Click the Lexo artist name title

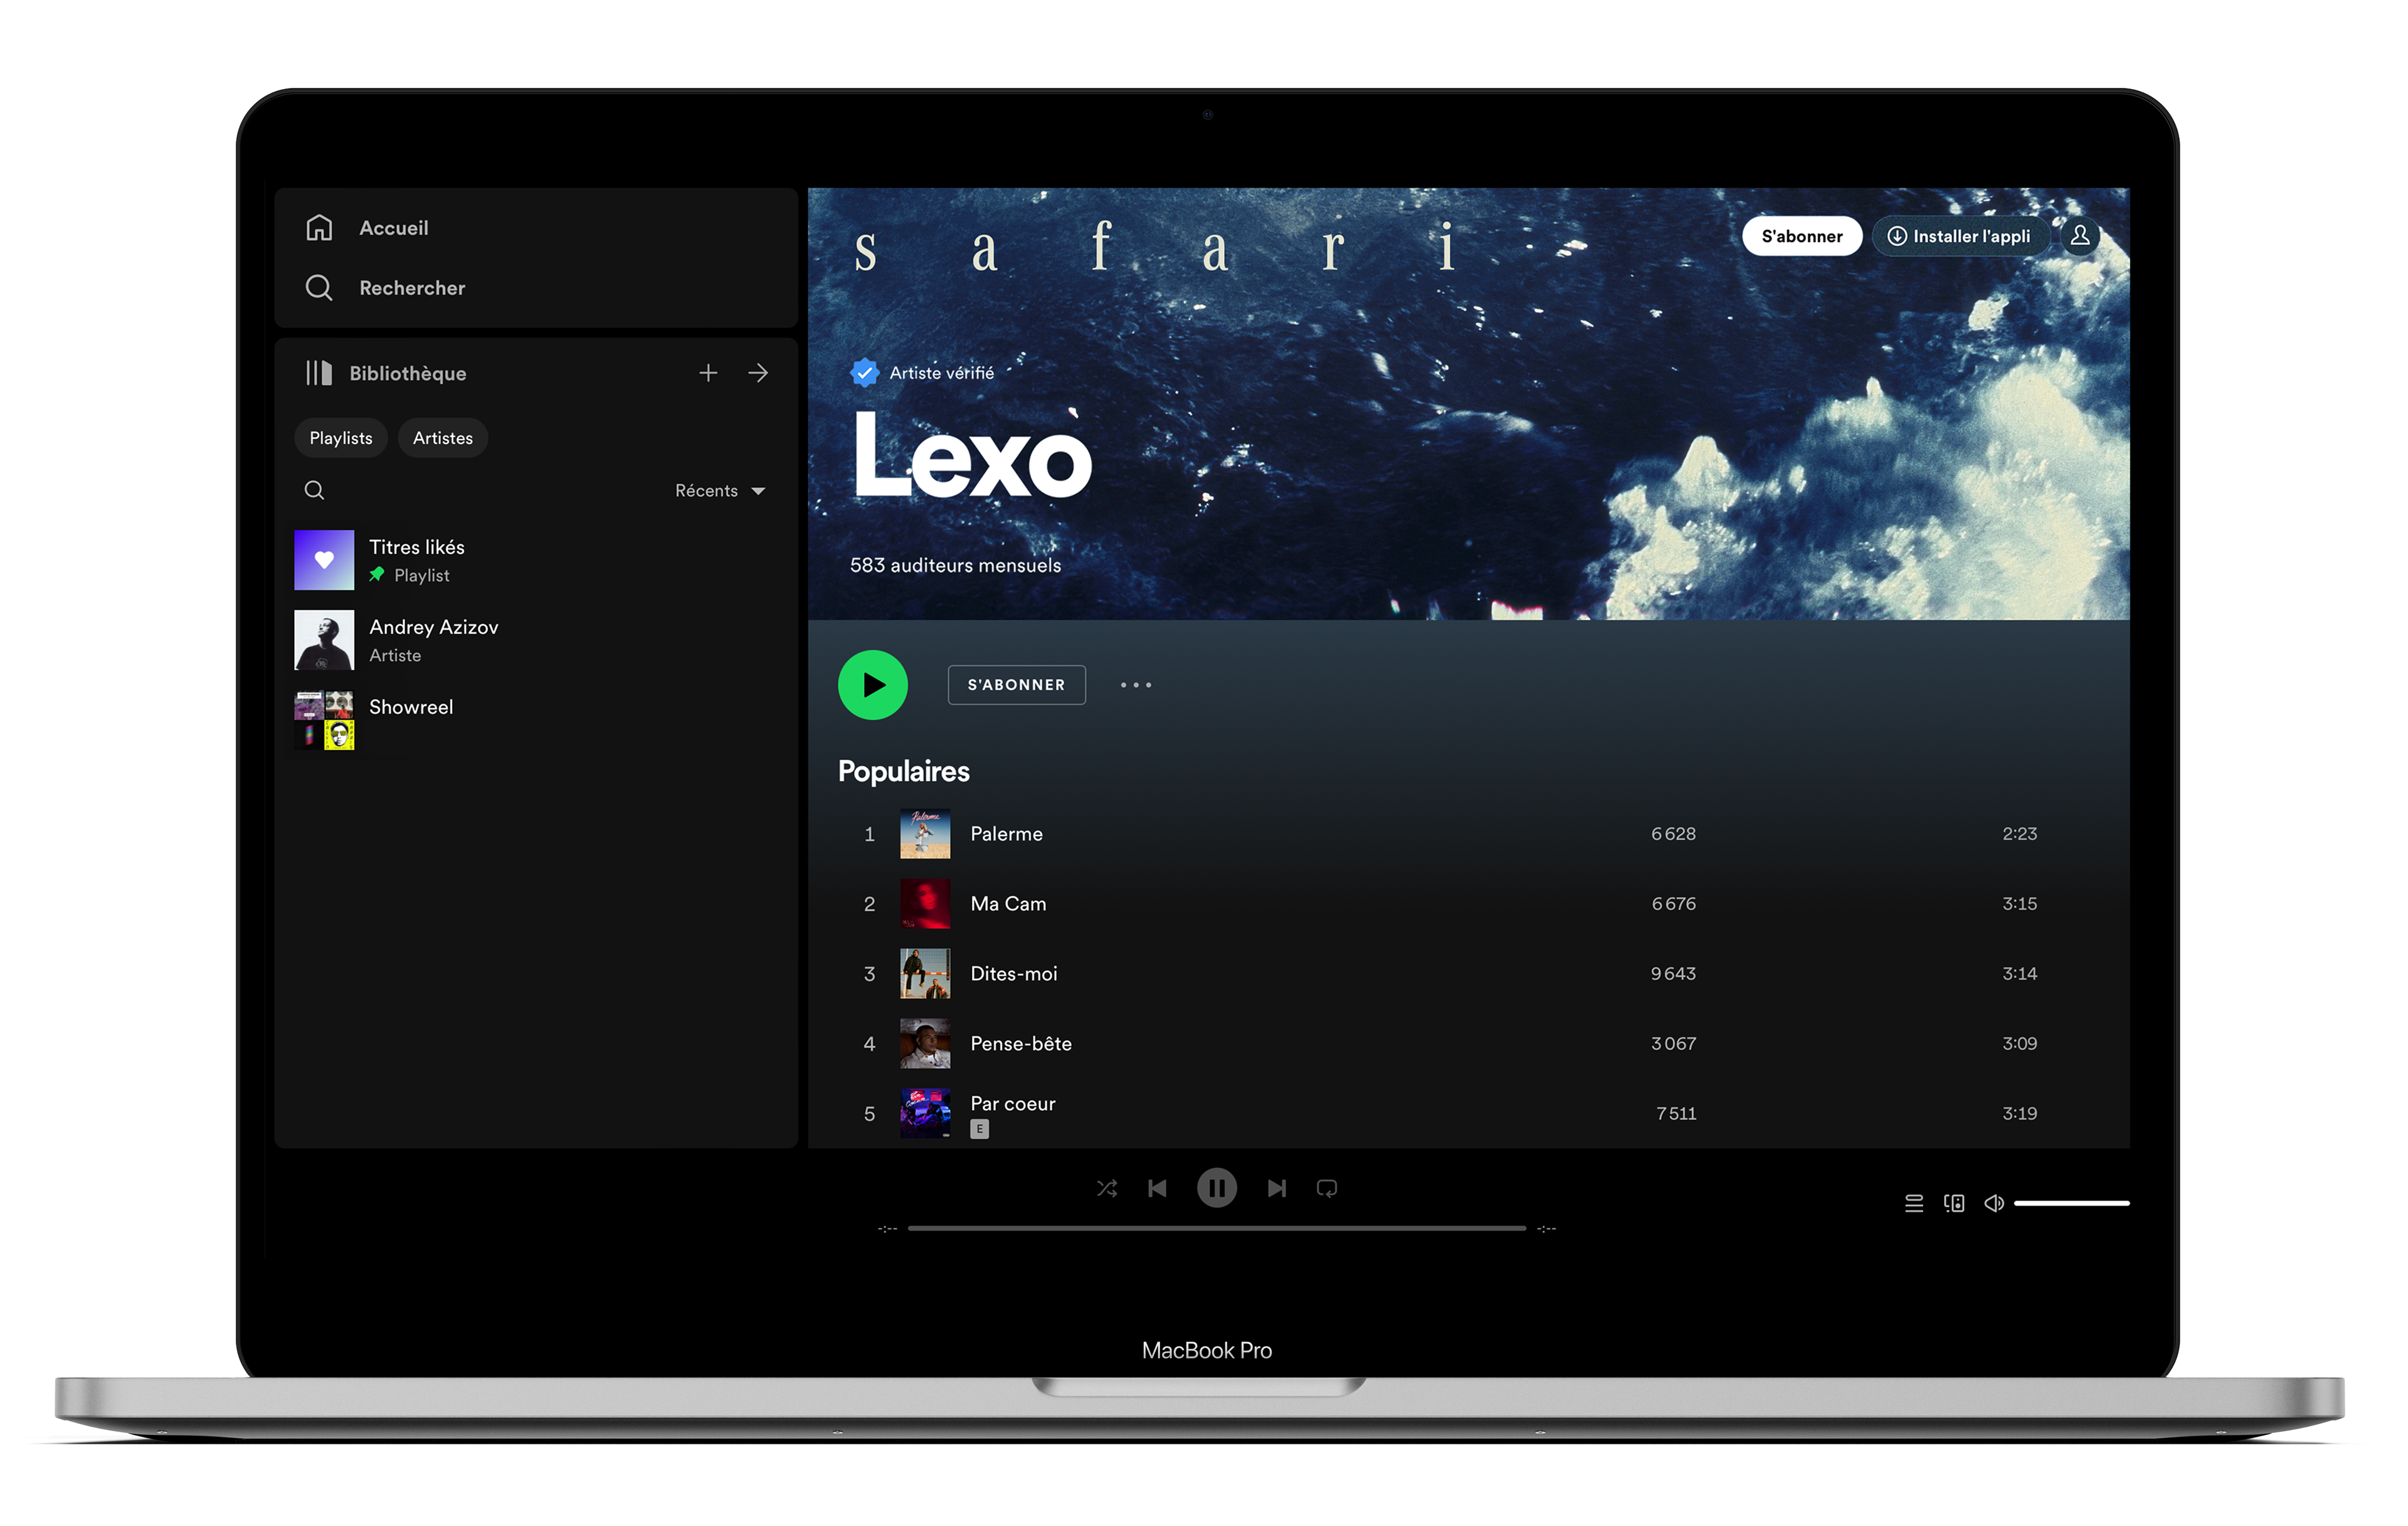click(x=972, y=455)
